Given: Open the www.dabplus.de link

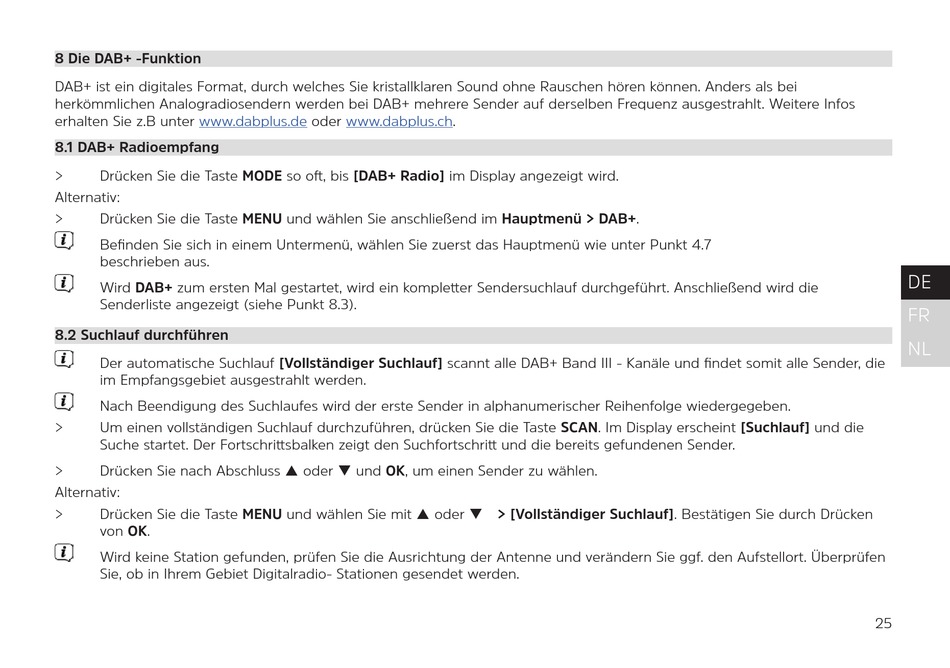Looking at the screenshot, I should [253, 121].
